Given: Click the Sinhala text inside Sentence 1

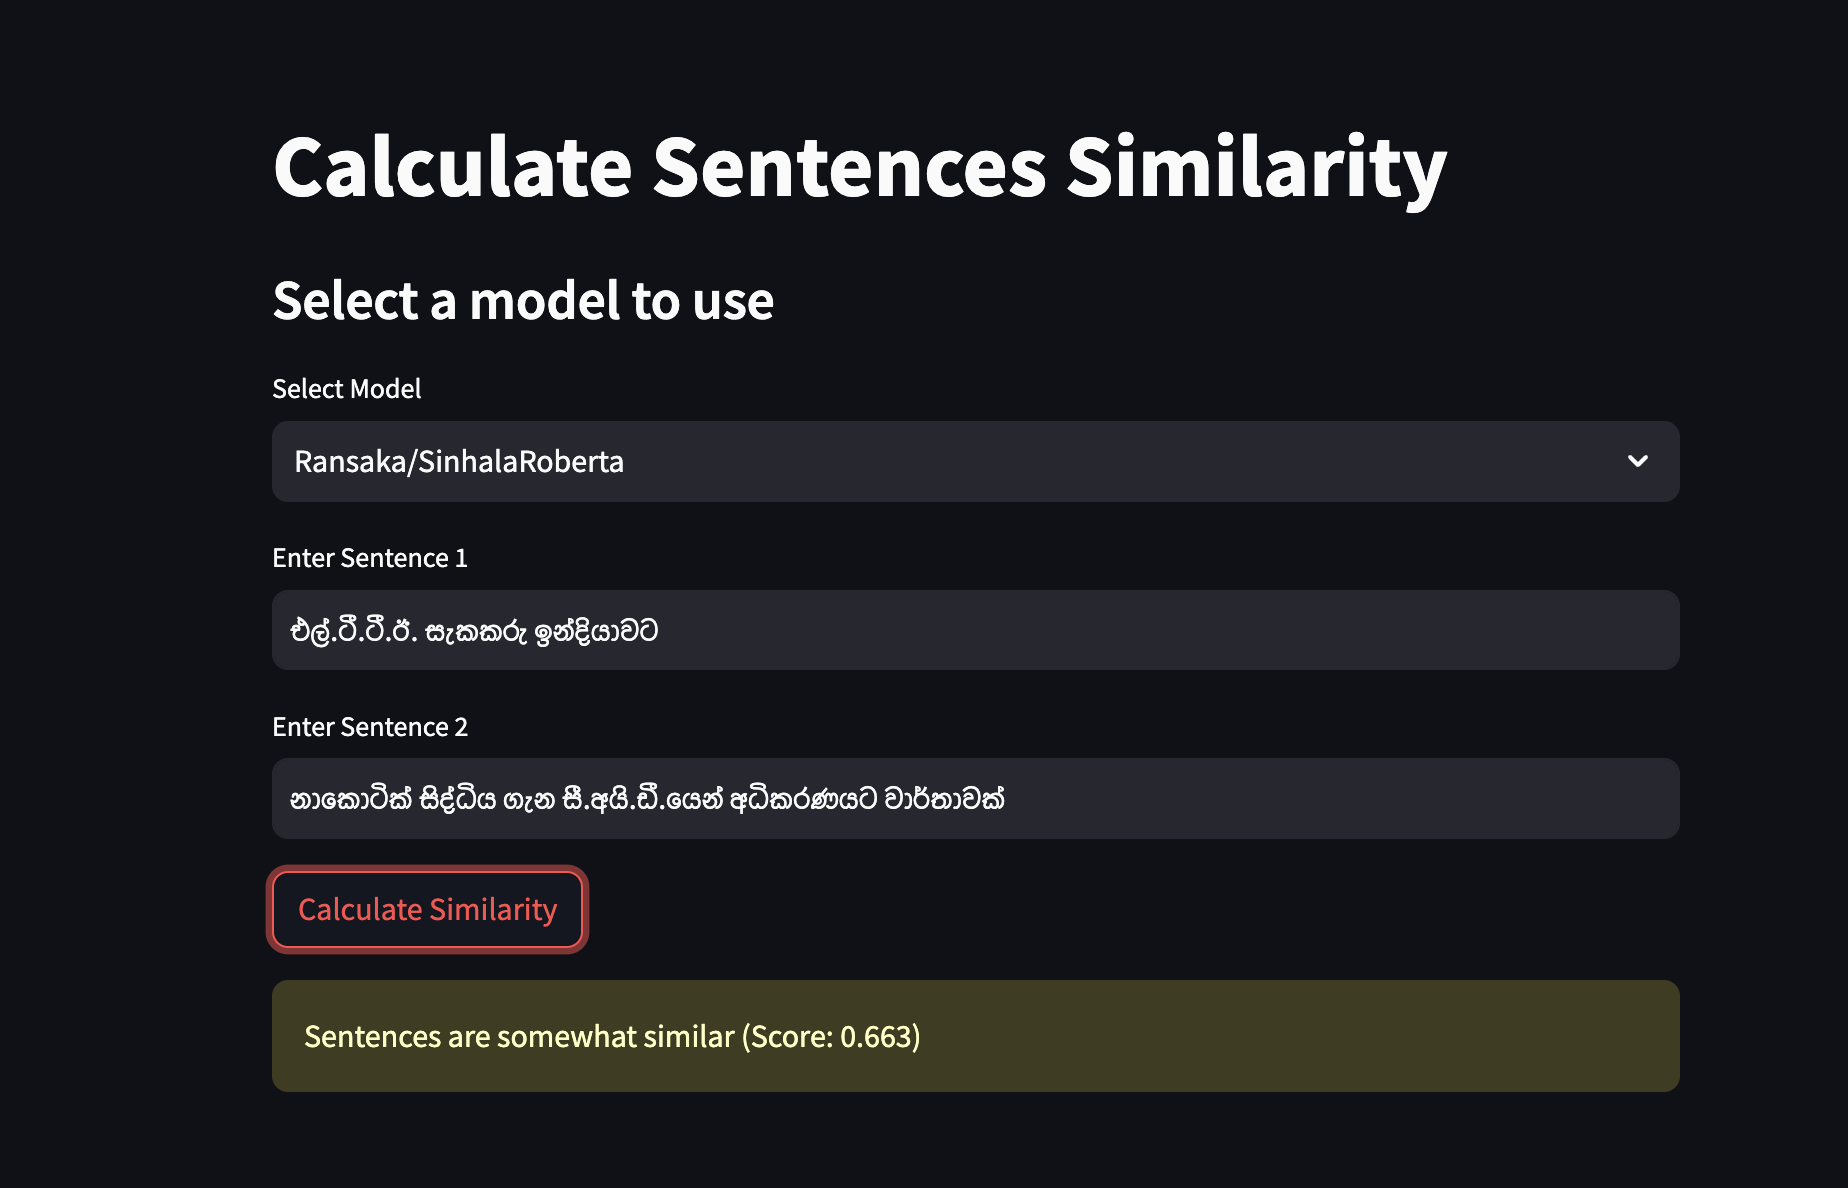Looking at the screenshot, I should 474,631.
